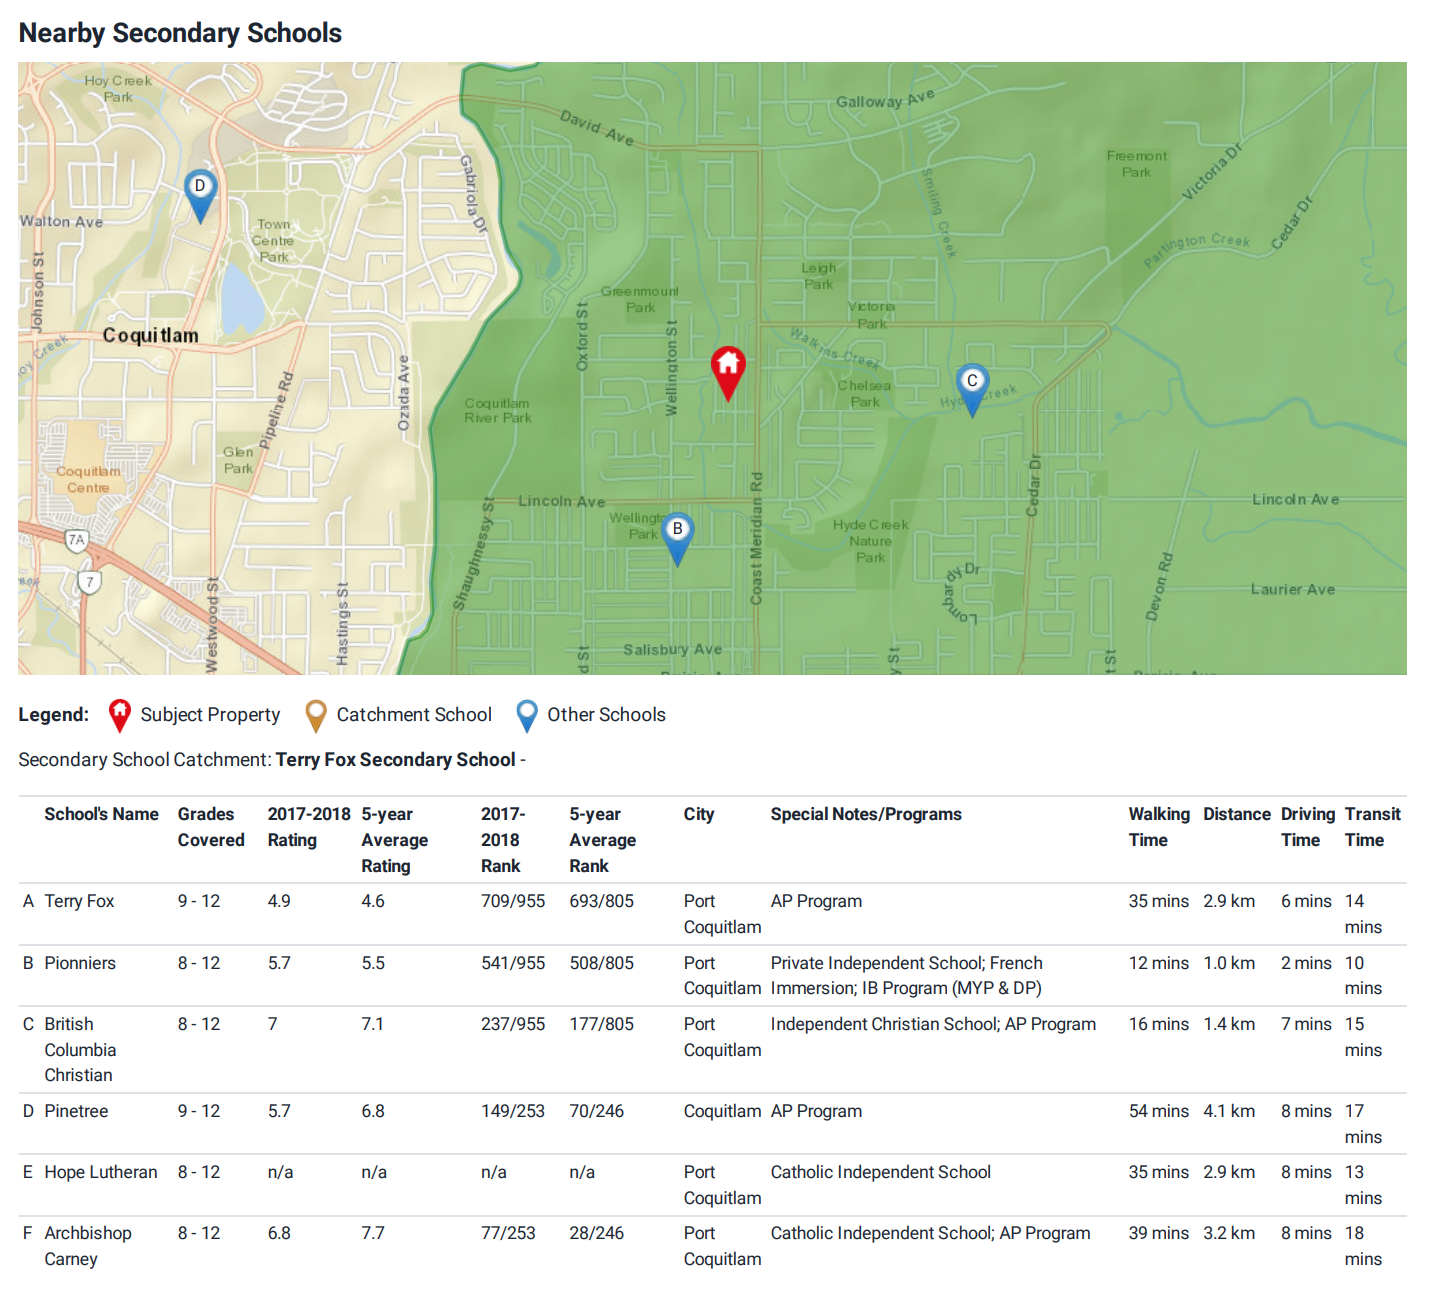The height and width of the screenshot is (1314, 1432).
Task: Click the Pionniers school name
Action: pyautogui.click(x=80, y=963)
